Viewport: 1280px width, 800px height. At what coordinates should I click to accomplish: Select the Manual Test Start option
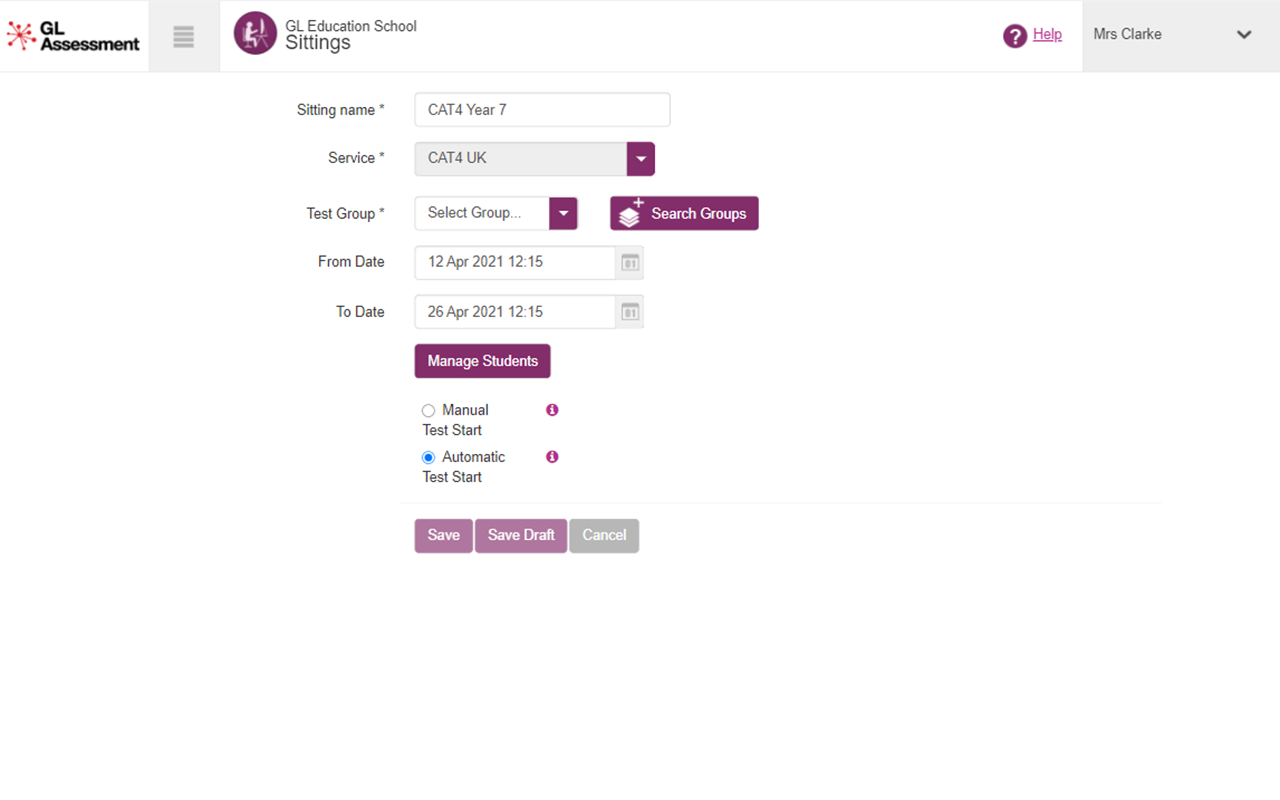tap(429, 411)
